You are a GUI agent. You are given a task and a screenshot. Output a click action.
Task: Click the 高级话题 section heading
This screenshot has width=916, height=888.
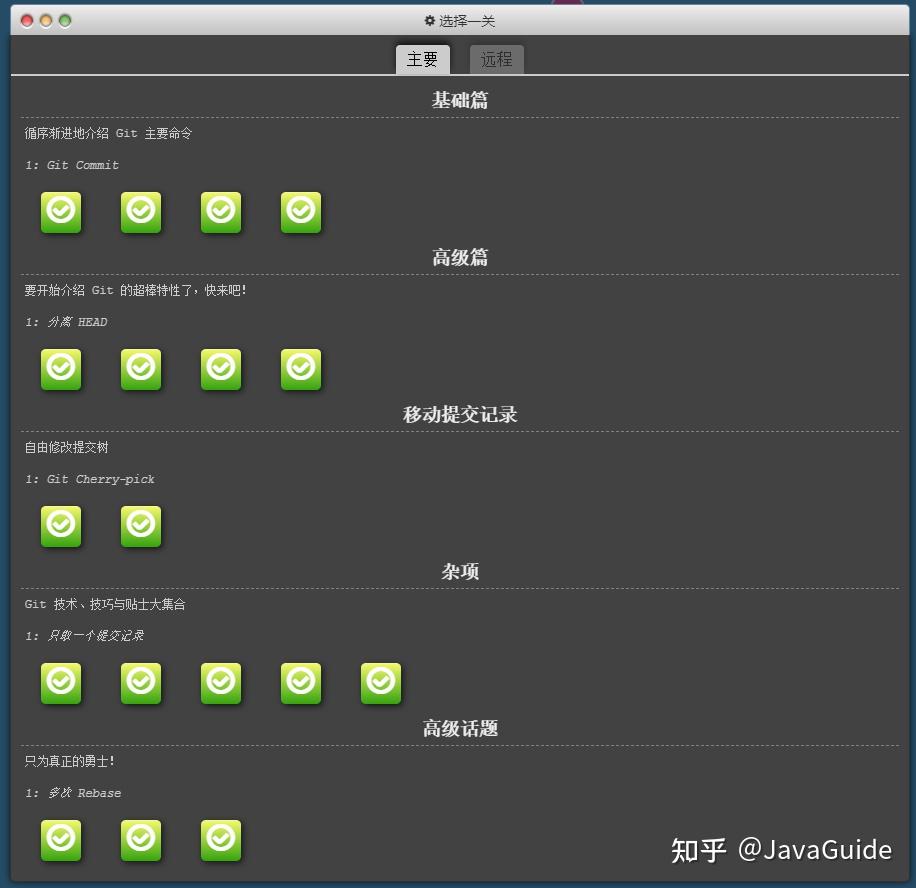460,729
